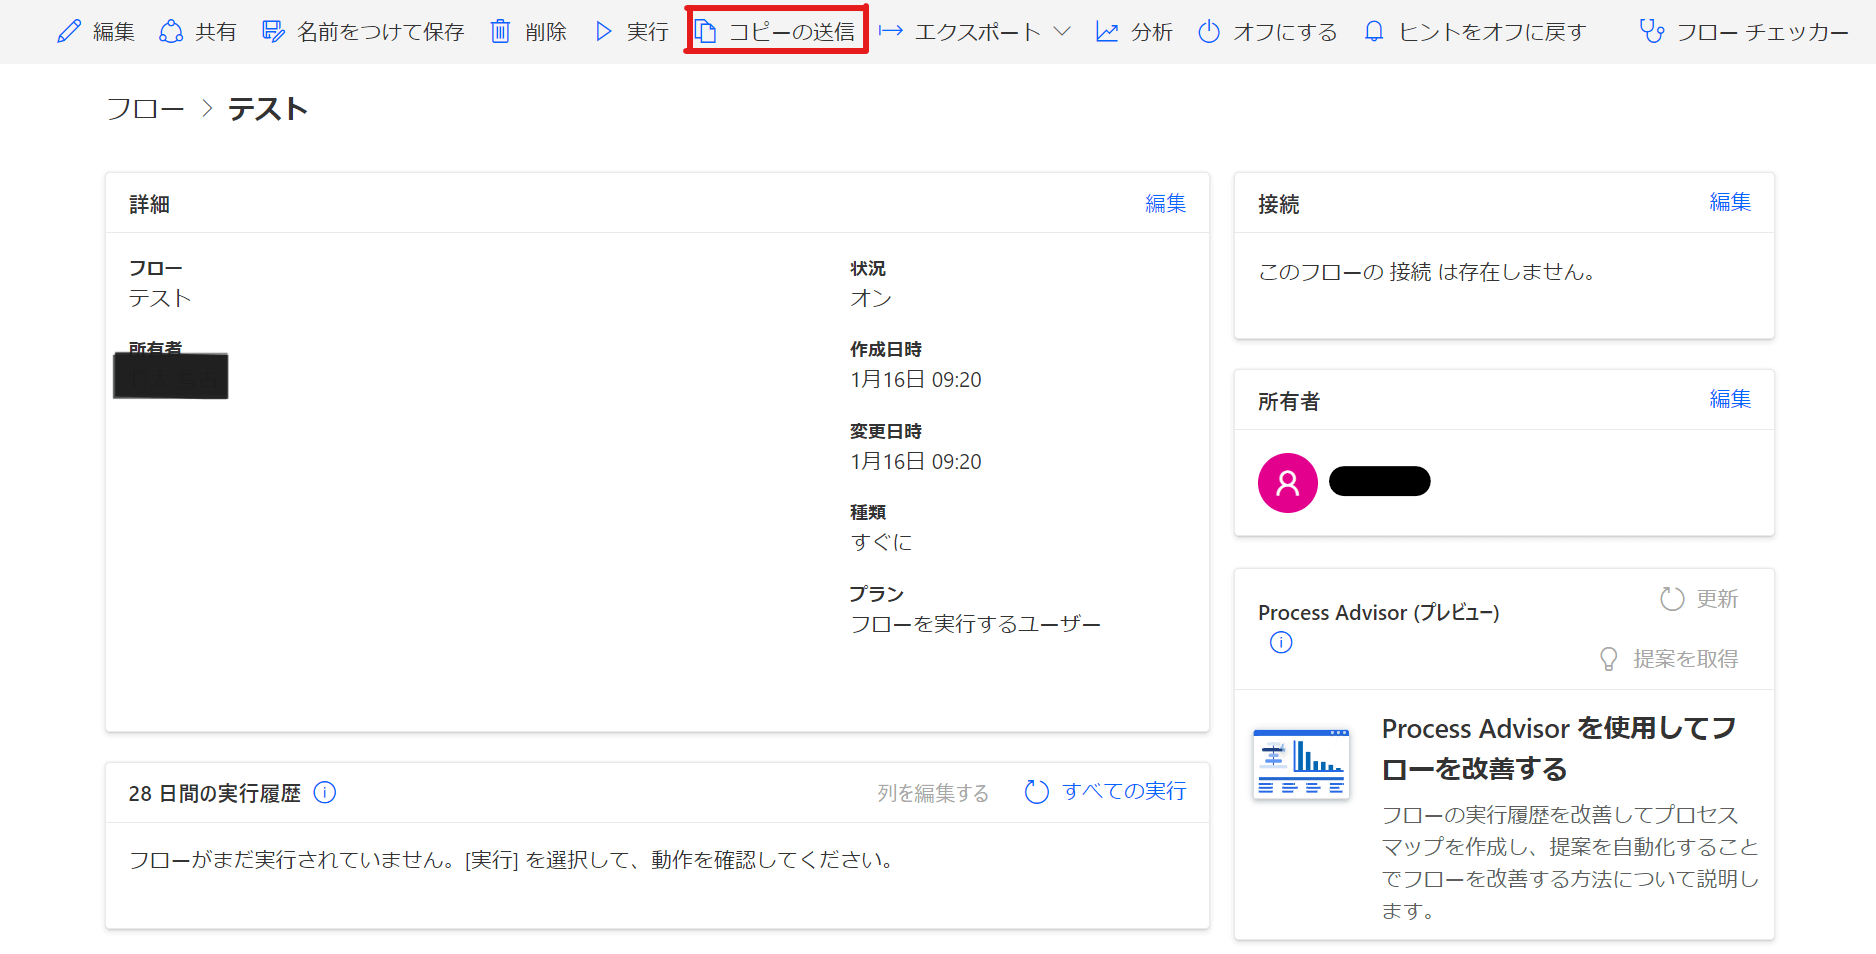
Task: Select the 削除 toolbar label
Action: point(546,32)
